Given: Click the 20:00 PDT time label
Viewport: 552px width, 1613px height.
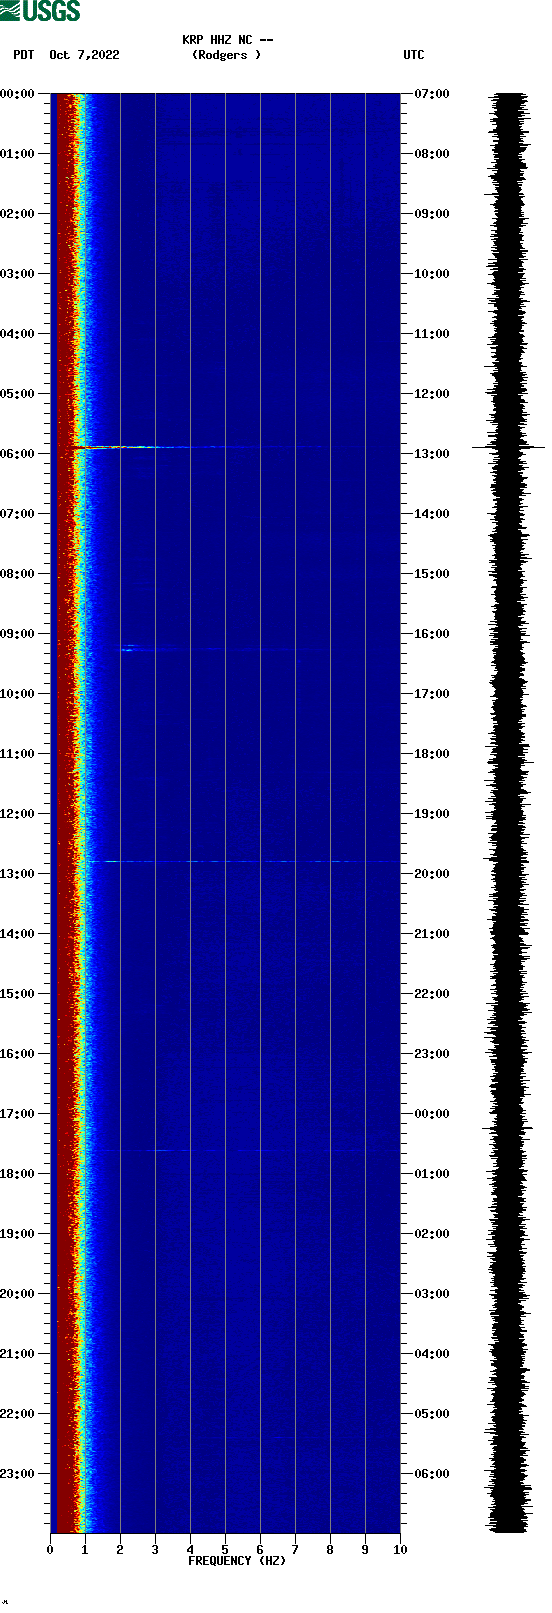Looking at the screenshot, I should [18, 1294].
